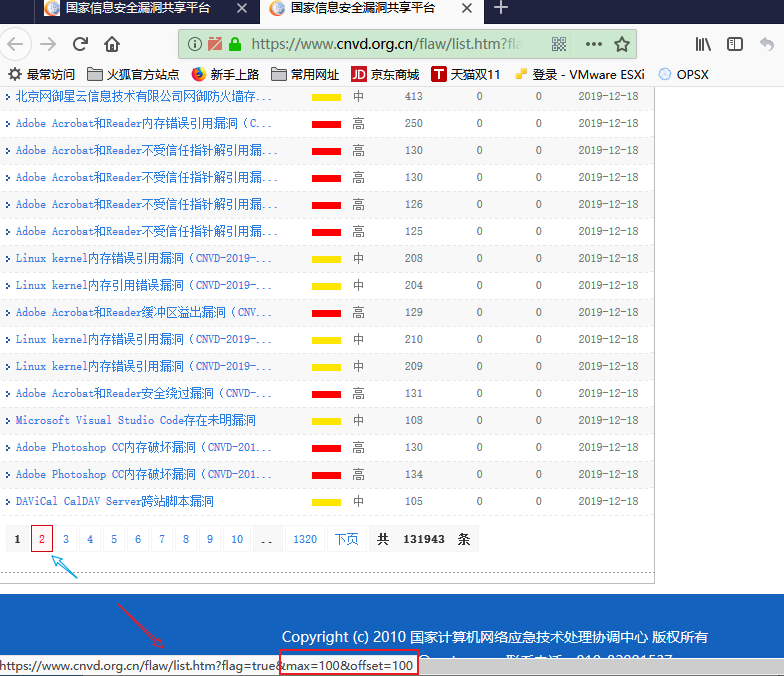Close the active 国家信息安全漏洞共享平台 tab
Screen dimensions: 784x676
(x=466, y=8)
